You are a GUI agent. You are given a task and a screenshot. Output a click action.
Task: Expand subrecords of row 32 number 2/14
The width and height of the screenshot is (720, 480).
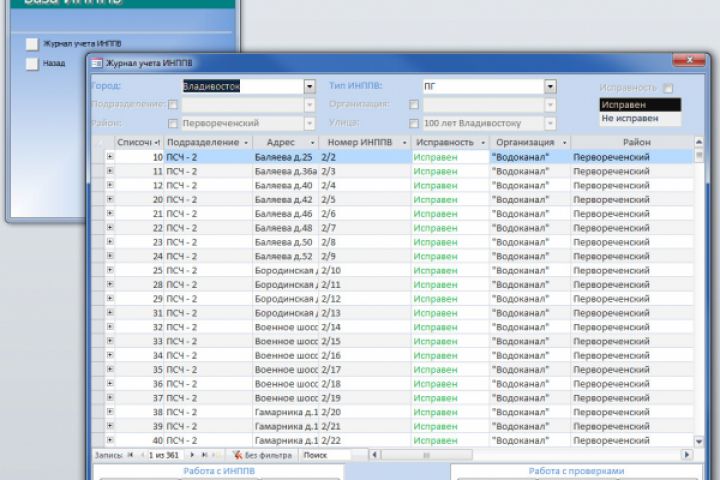[x=110, y=327]
